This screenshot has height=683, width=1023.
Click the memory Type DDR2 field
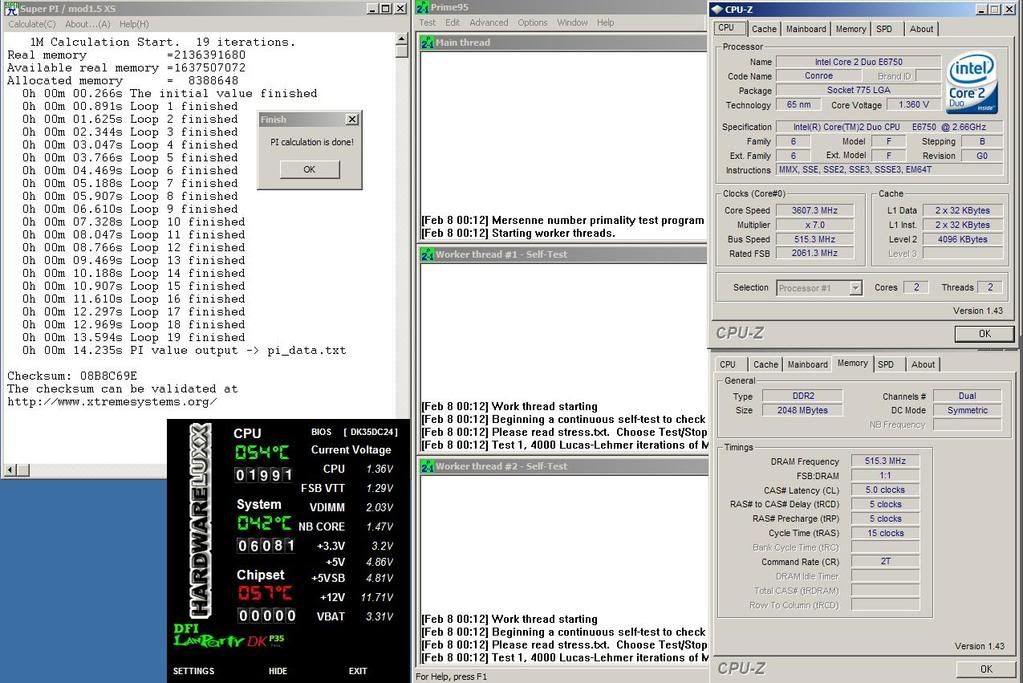tap(802, 396)
